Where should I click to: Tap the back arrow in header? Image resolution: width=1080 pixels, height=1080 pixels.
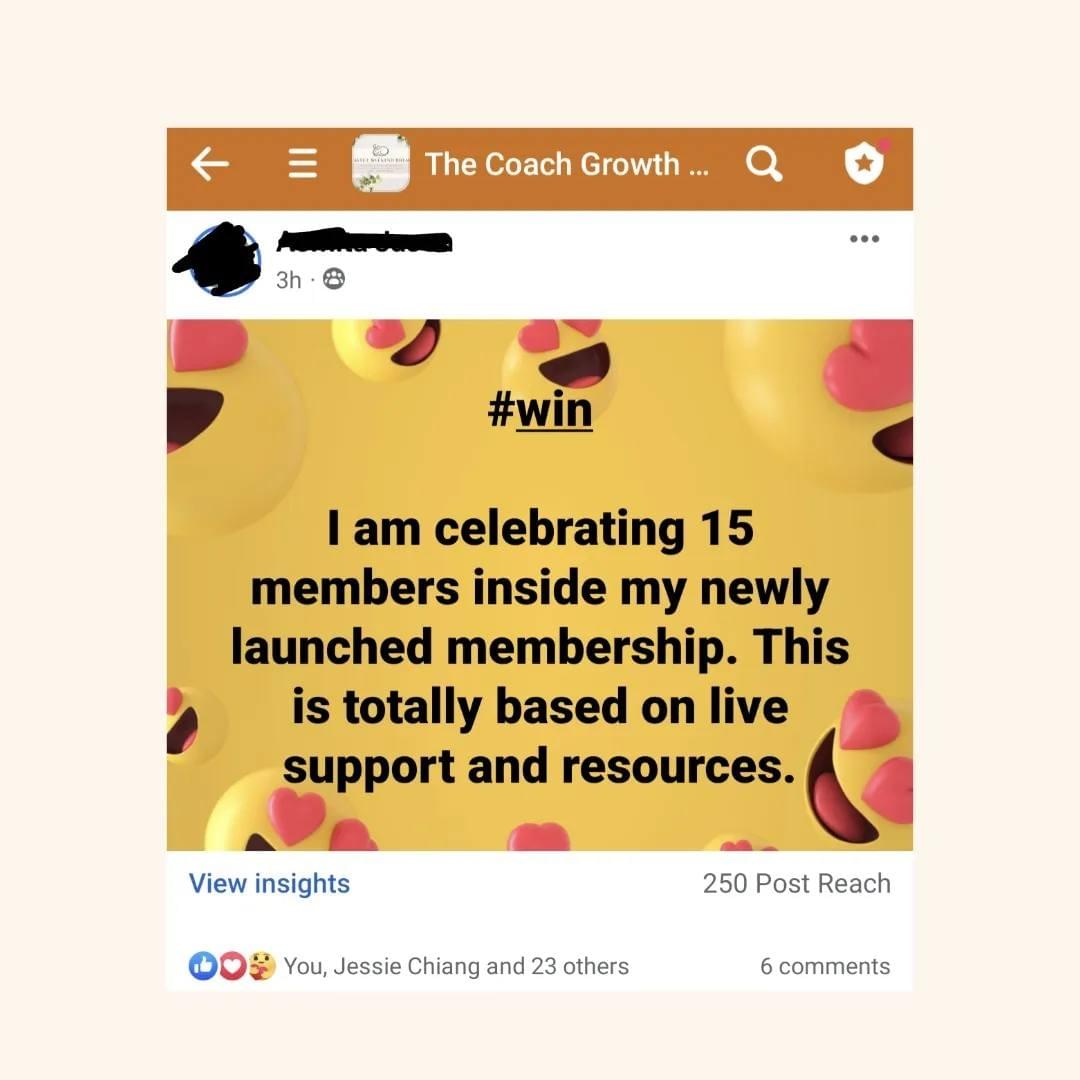click(x=209, y=165)
